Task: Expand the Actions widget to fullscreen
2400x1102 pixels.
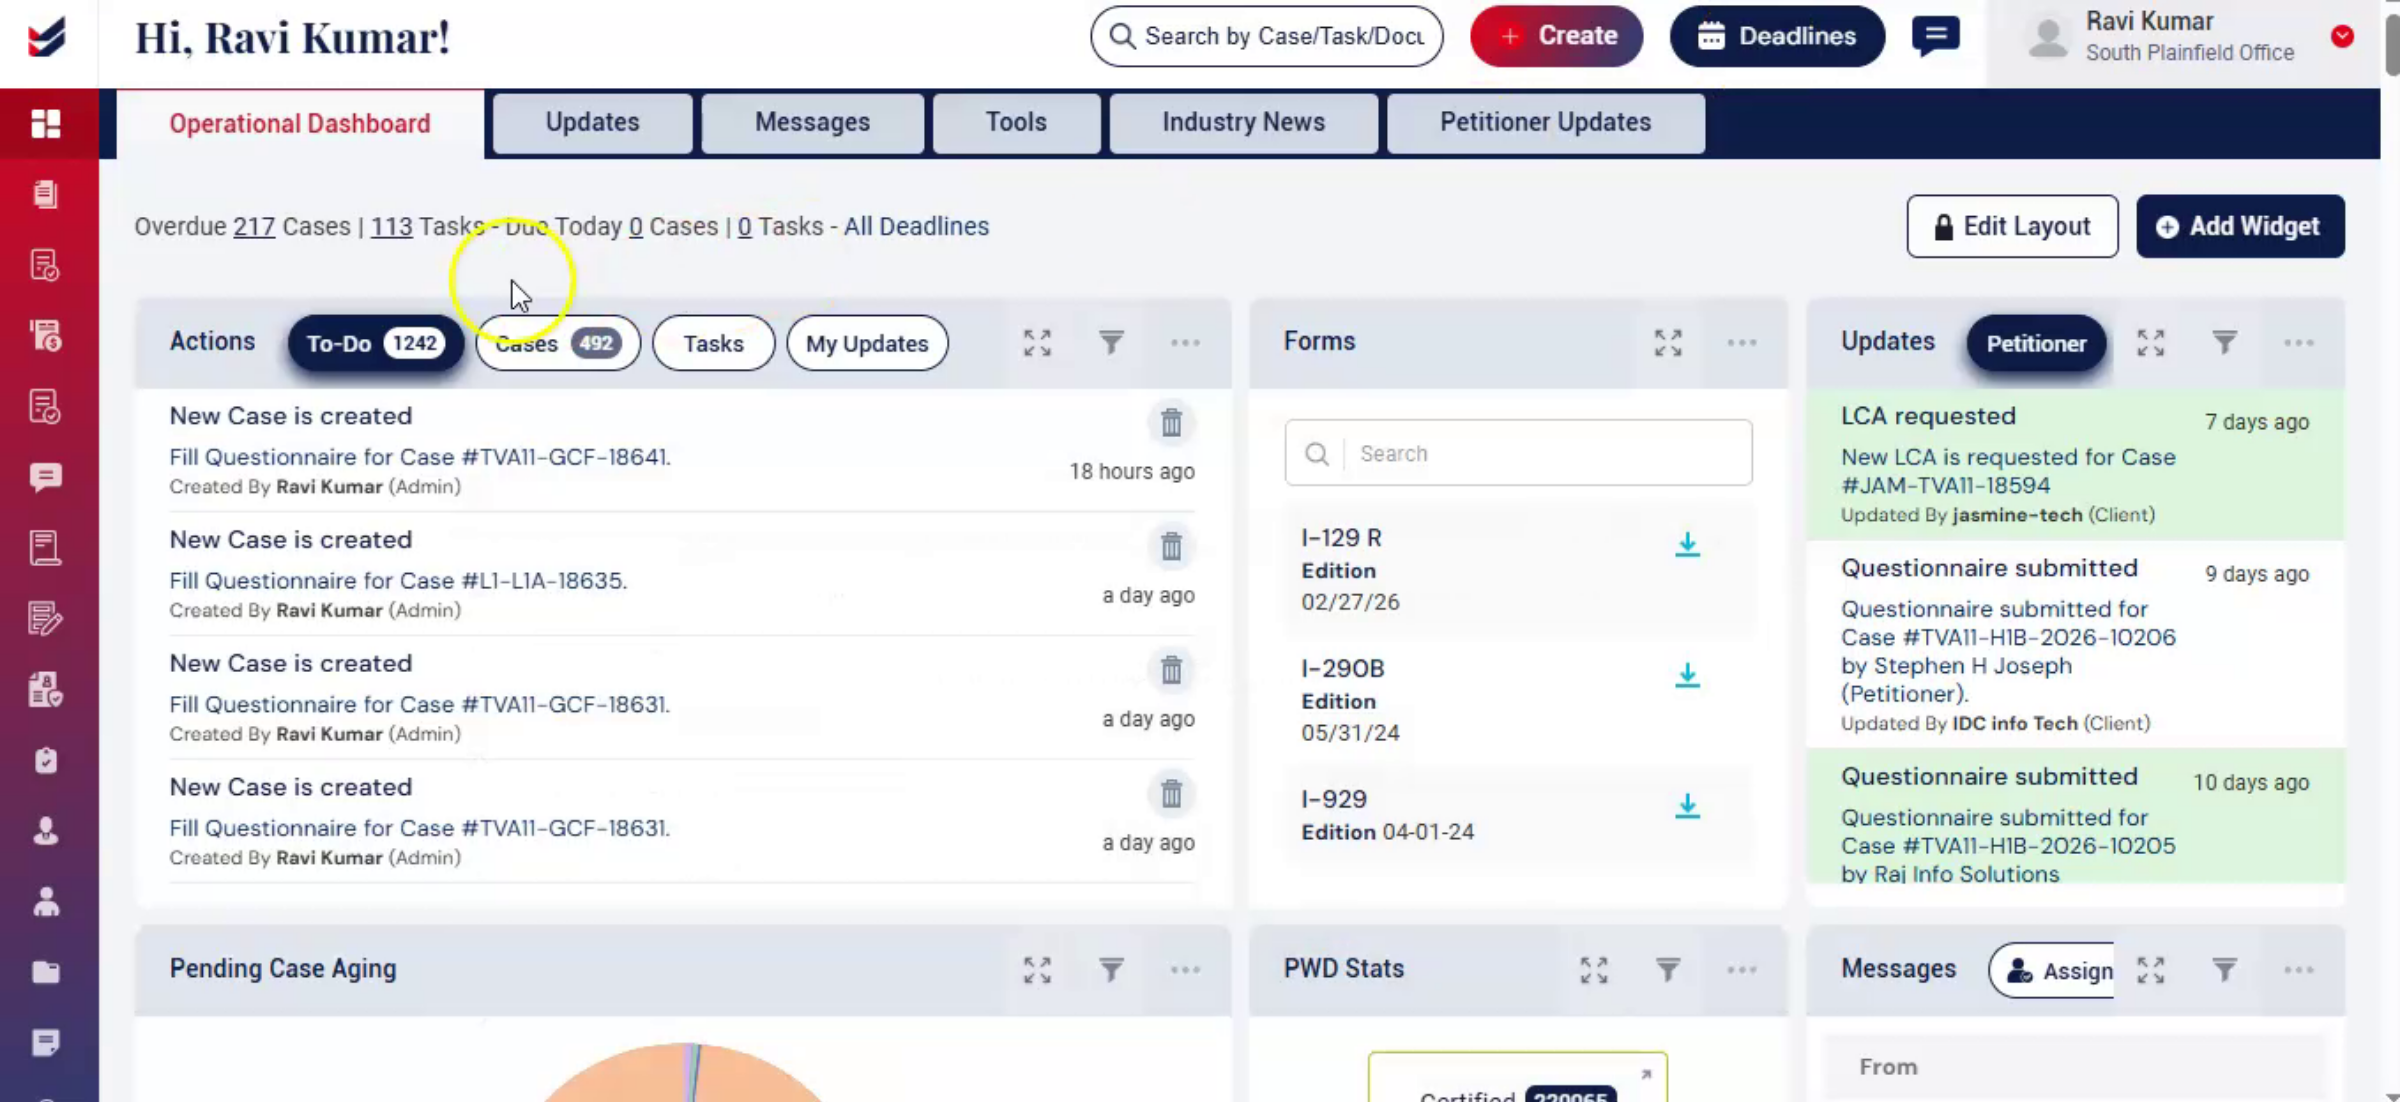Action: (1037, 343)
